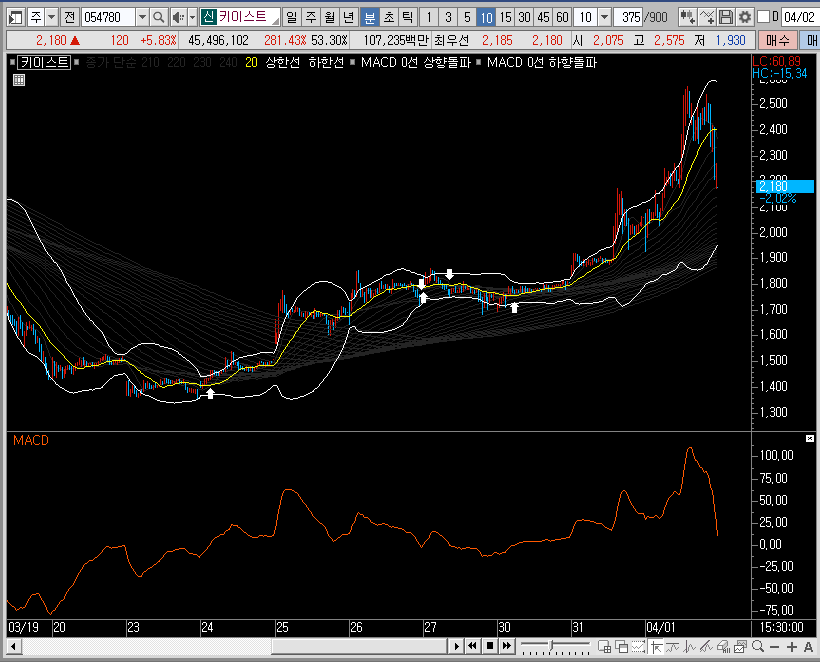Open the stock code search magnifier
Screen dimensions: 820x662
pyautogui.click(x=158, y=17)
